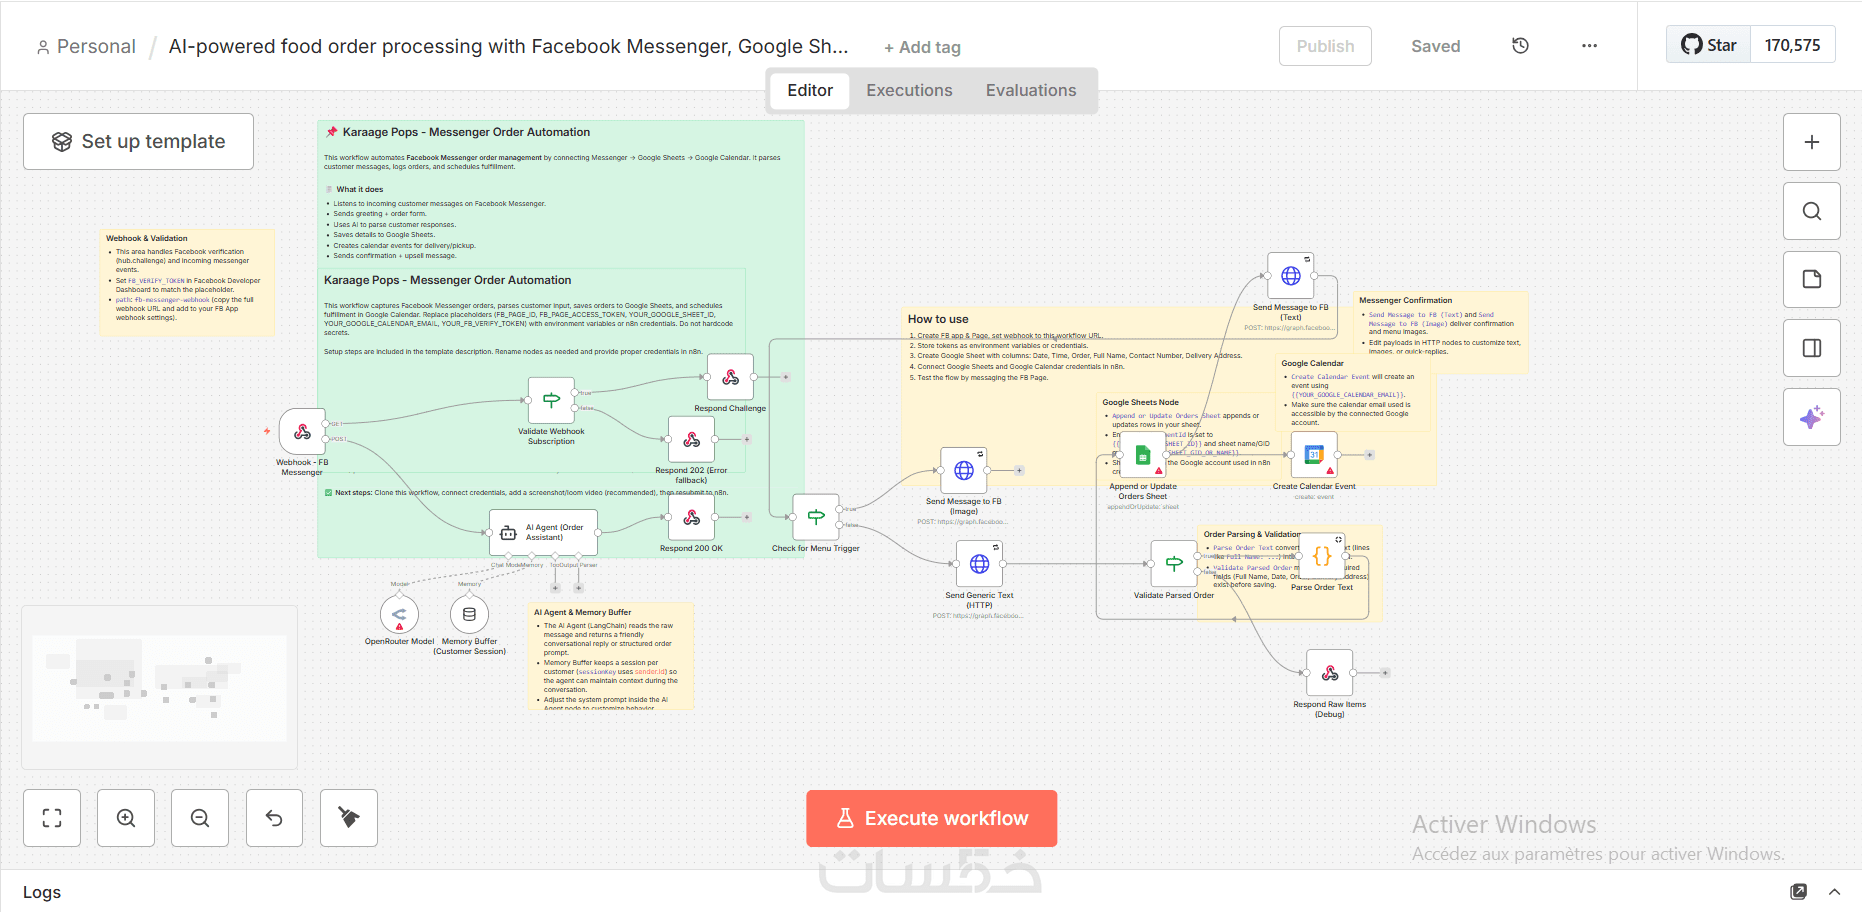The width and height of the screenshot is (1862, 912).
Task: Click the plus connector after Respond Raw Items
Action: (1385, 673)
